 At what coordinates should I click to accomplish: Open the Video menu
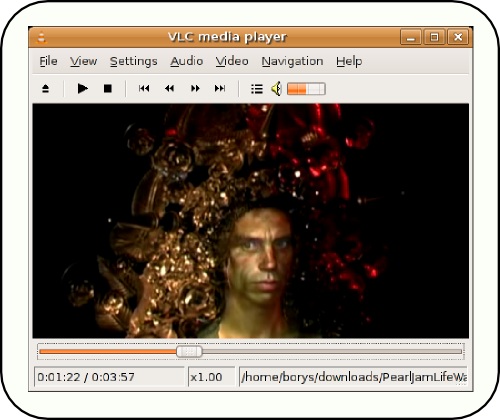click(232, 61)
